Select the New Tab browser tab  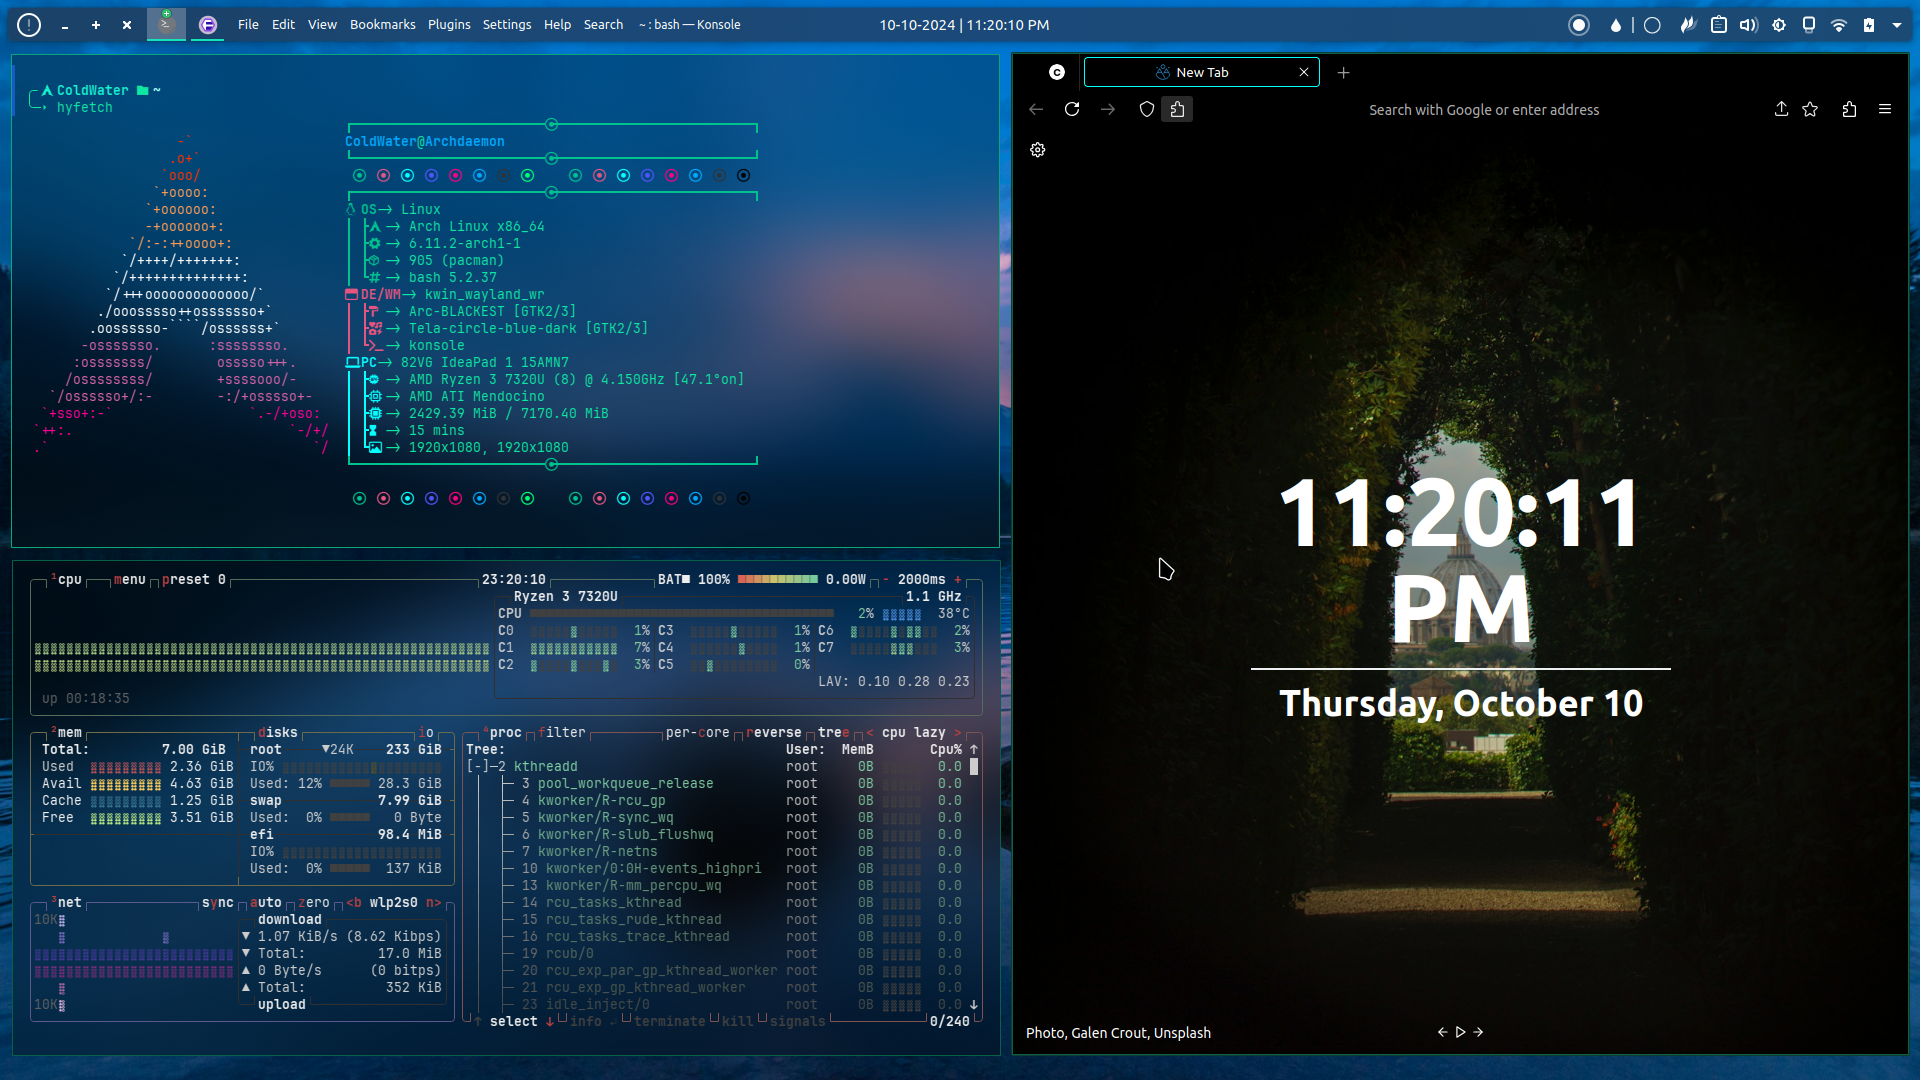[x=1201, y=72]
